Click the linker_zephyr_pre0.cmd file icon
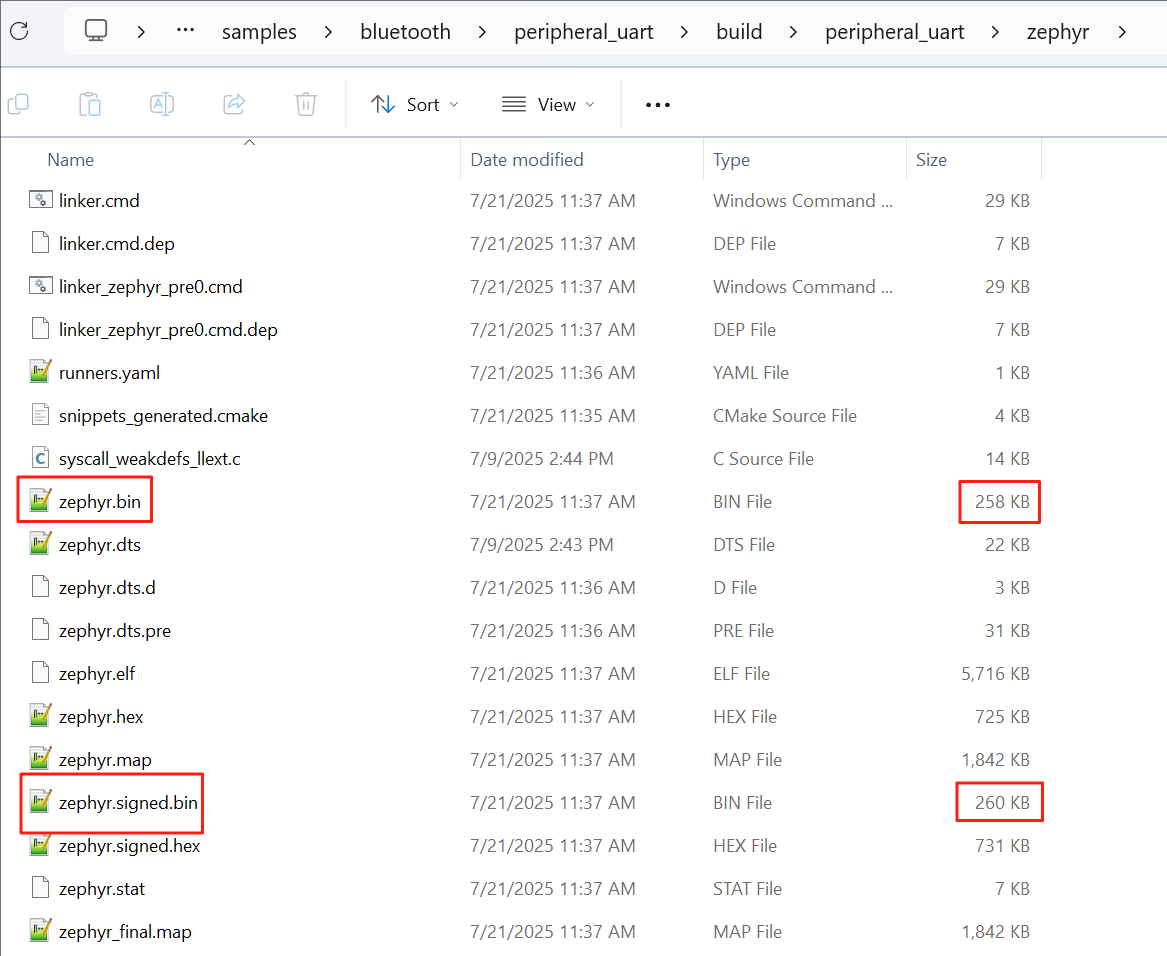The width and height of the screenshot is (1167, 956). pyautogui.click(x=41, y=286)
